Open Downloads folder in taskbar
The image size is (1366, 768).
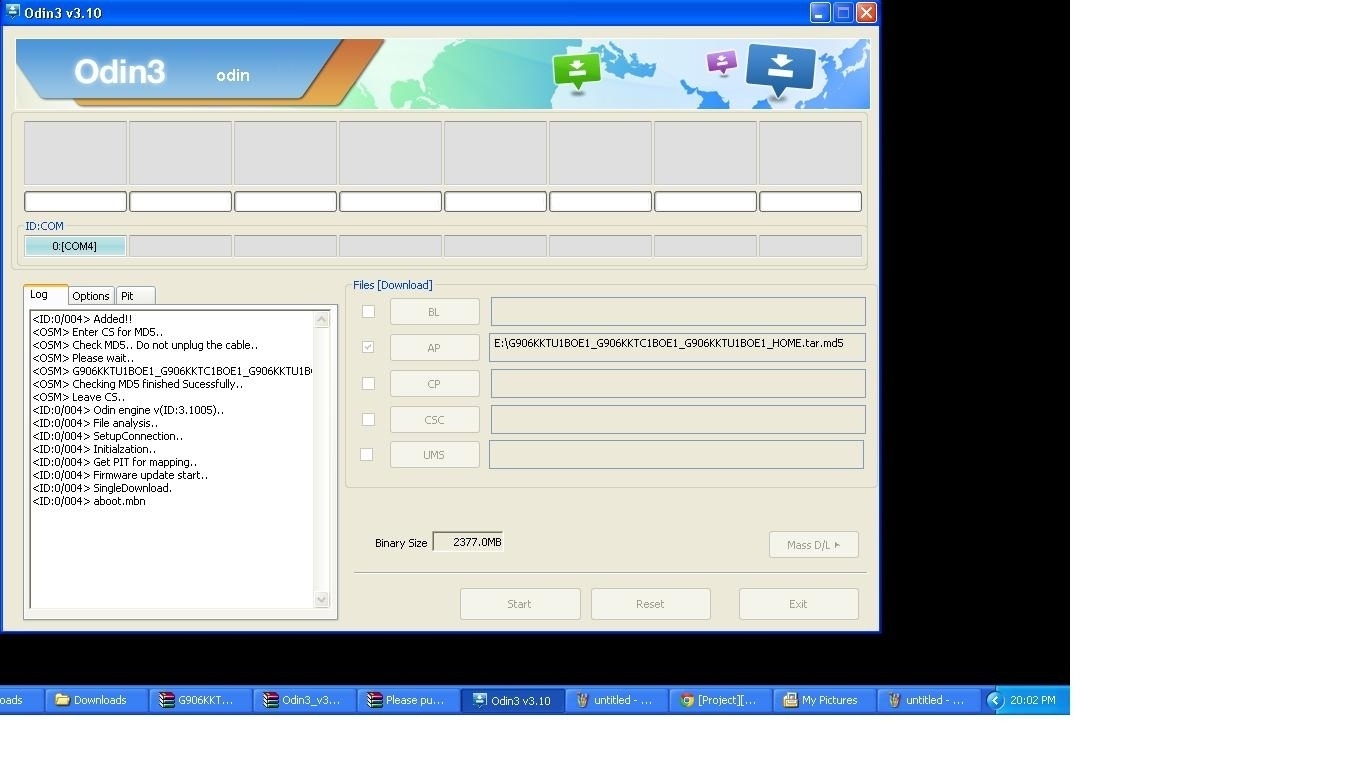pyautogui.click(x=96, y=700)
